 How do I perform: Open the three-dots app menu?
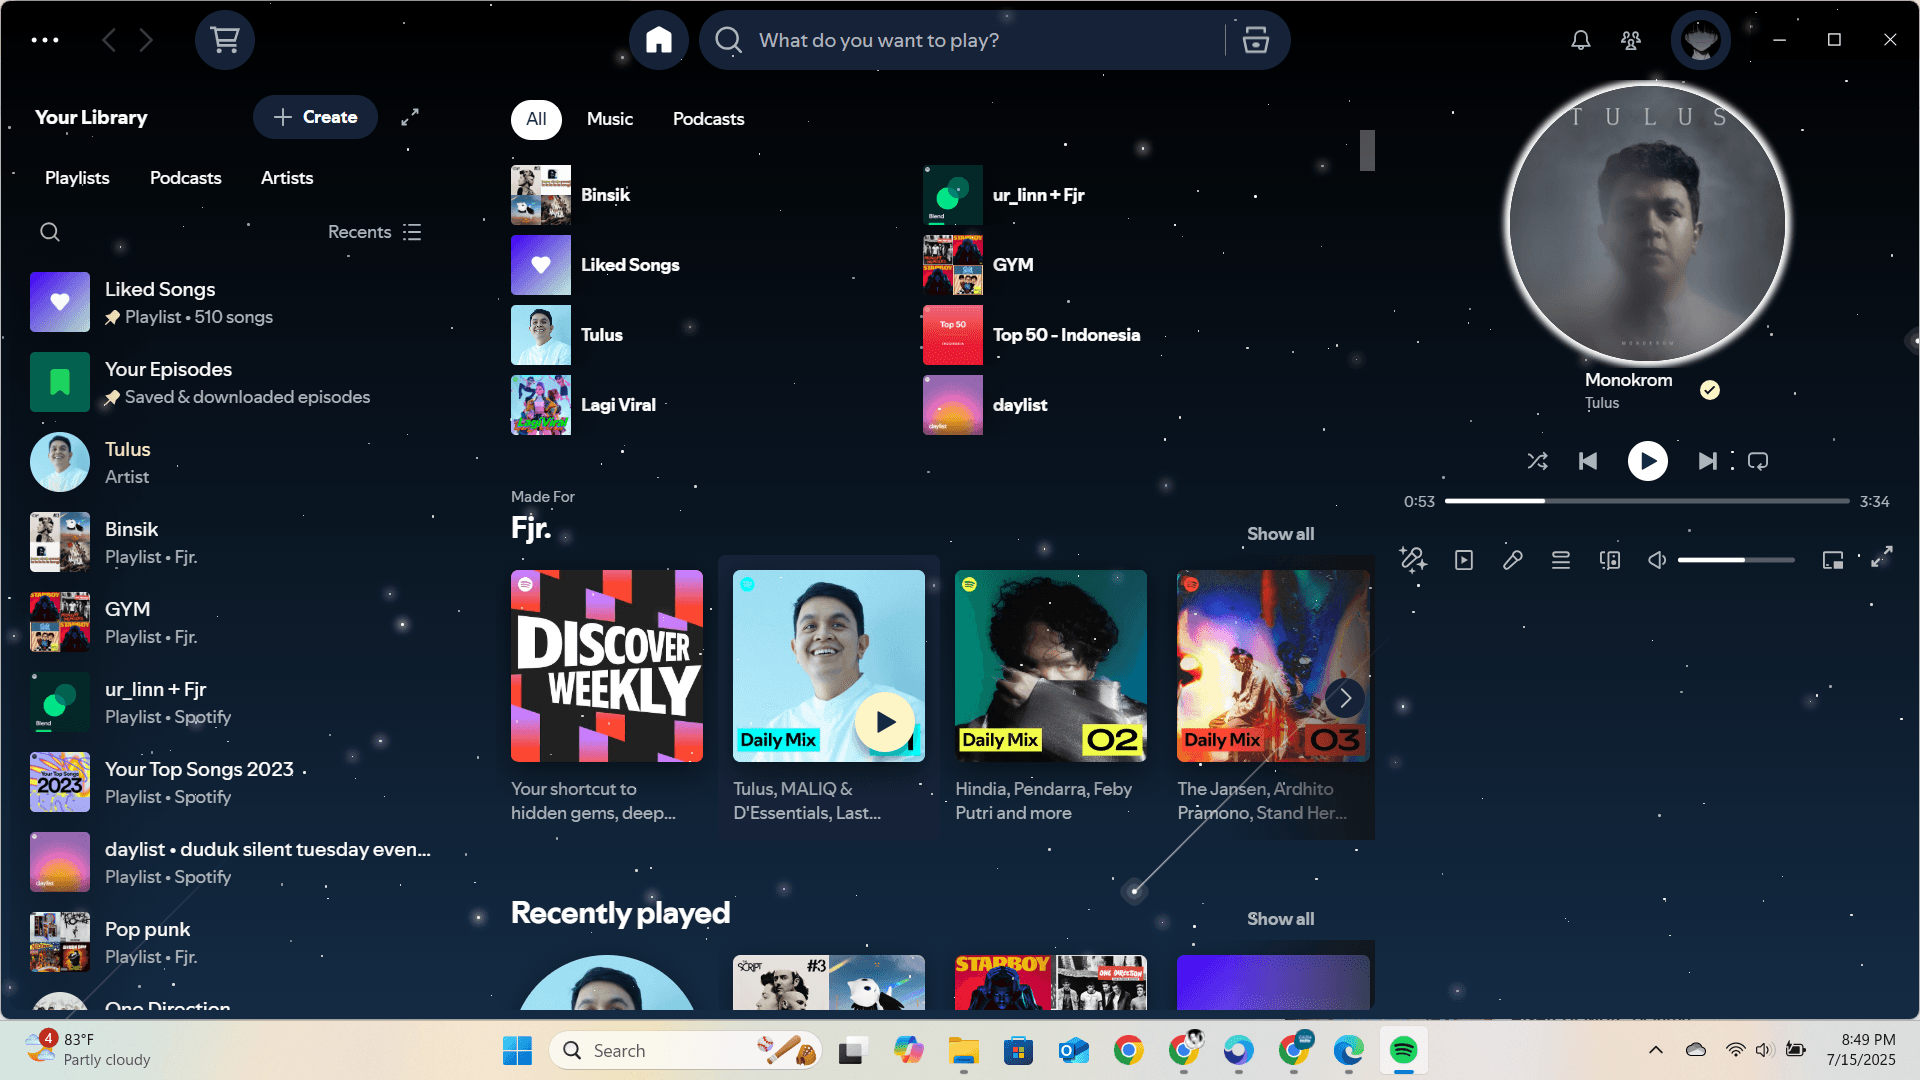coord(45,40)
